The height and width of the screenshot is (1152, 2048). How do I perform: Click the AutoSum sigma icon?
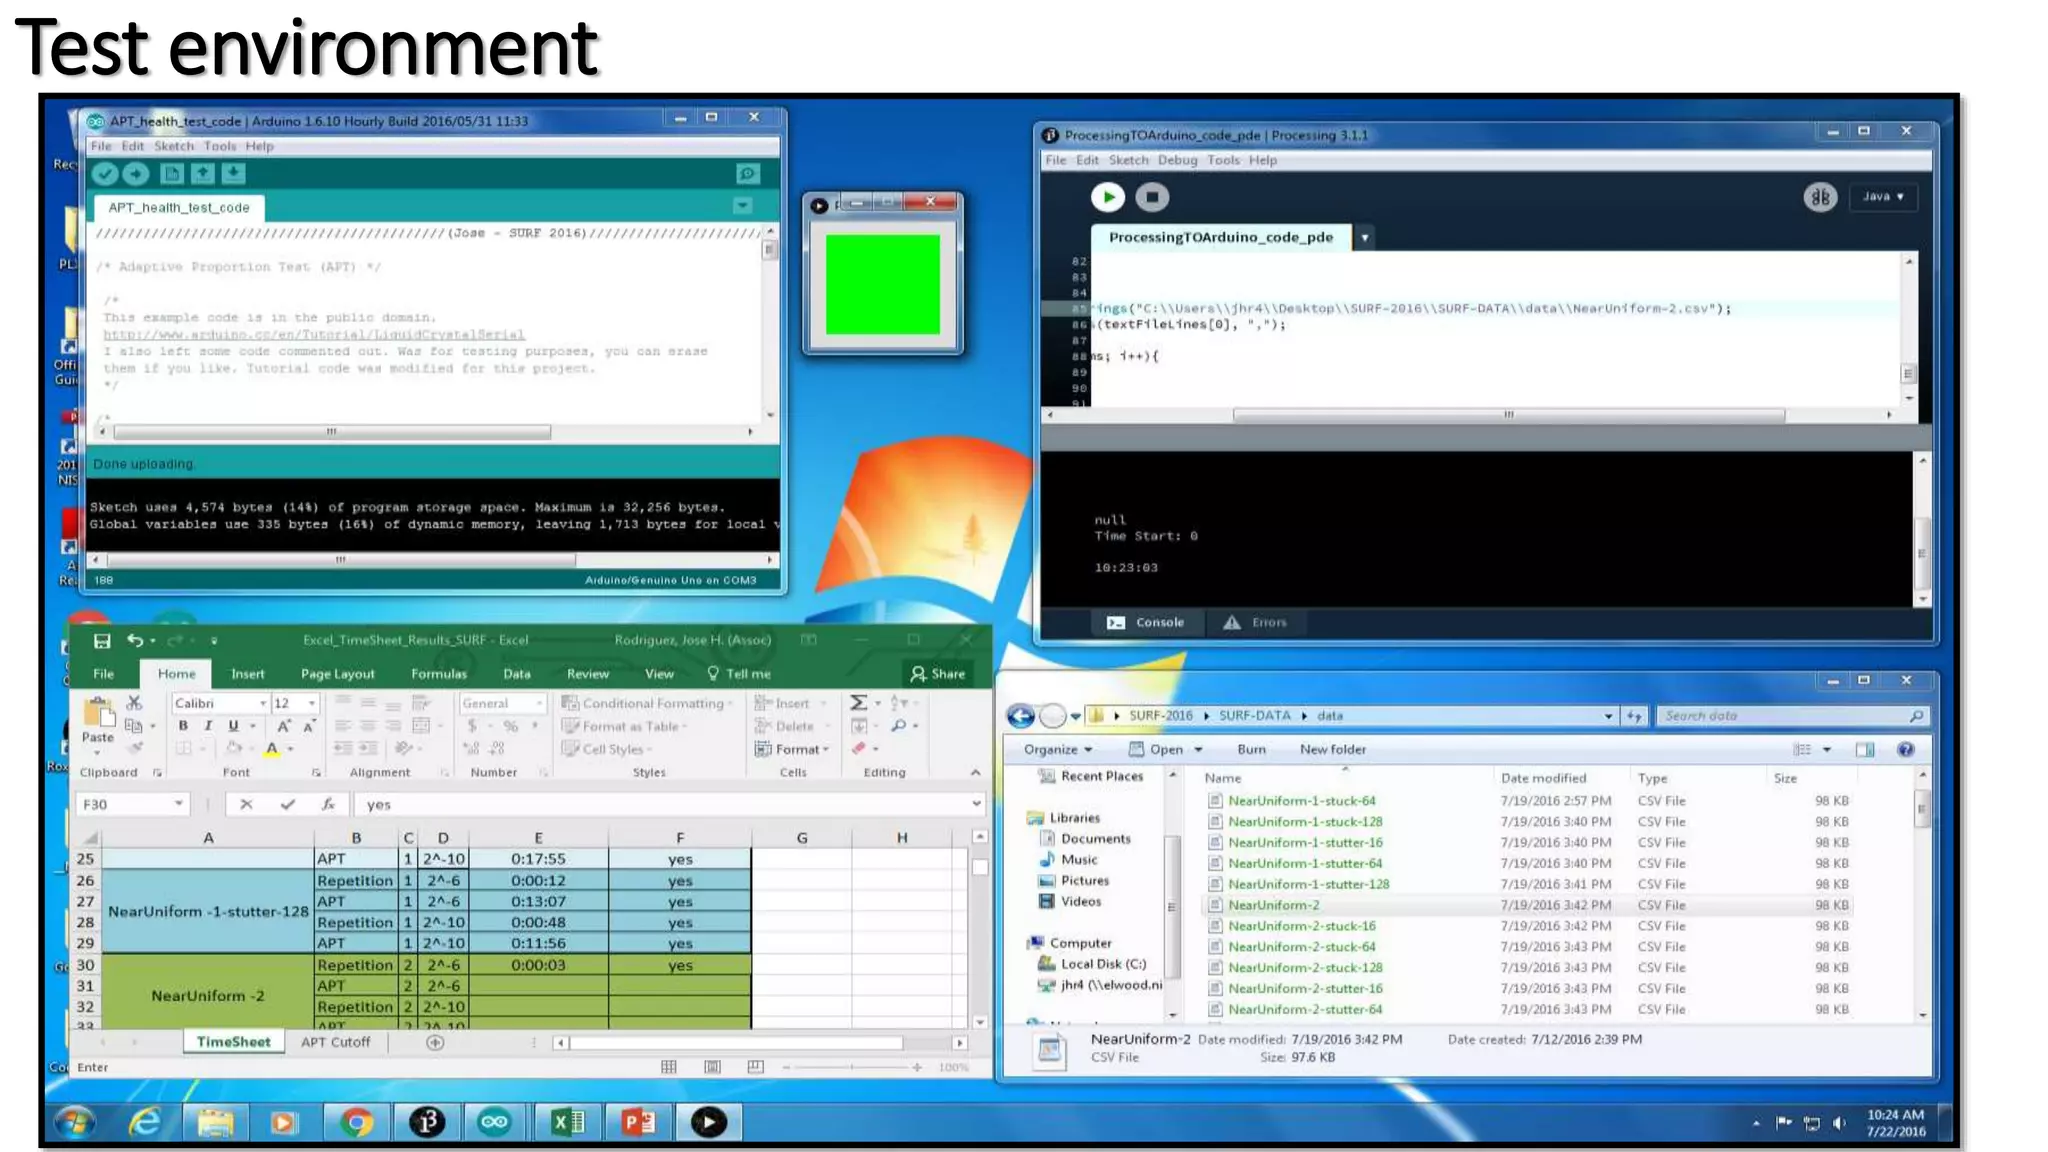[x=858, y=703]
